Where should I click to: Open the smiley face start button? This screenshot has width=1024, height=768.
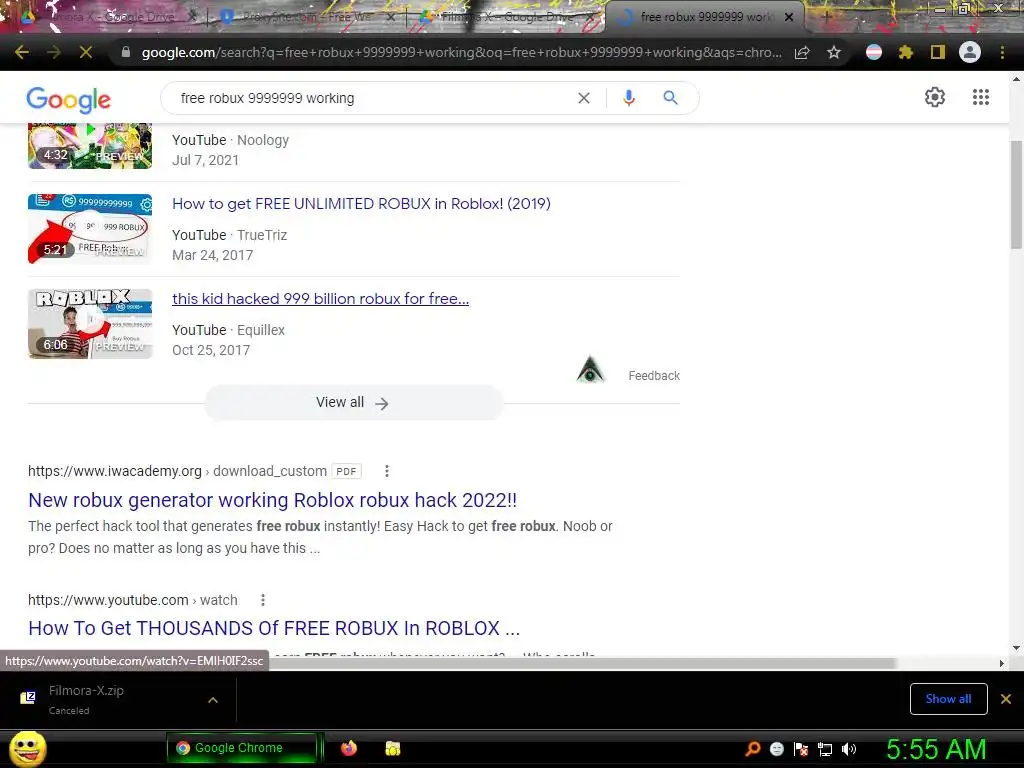(27, 748)
